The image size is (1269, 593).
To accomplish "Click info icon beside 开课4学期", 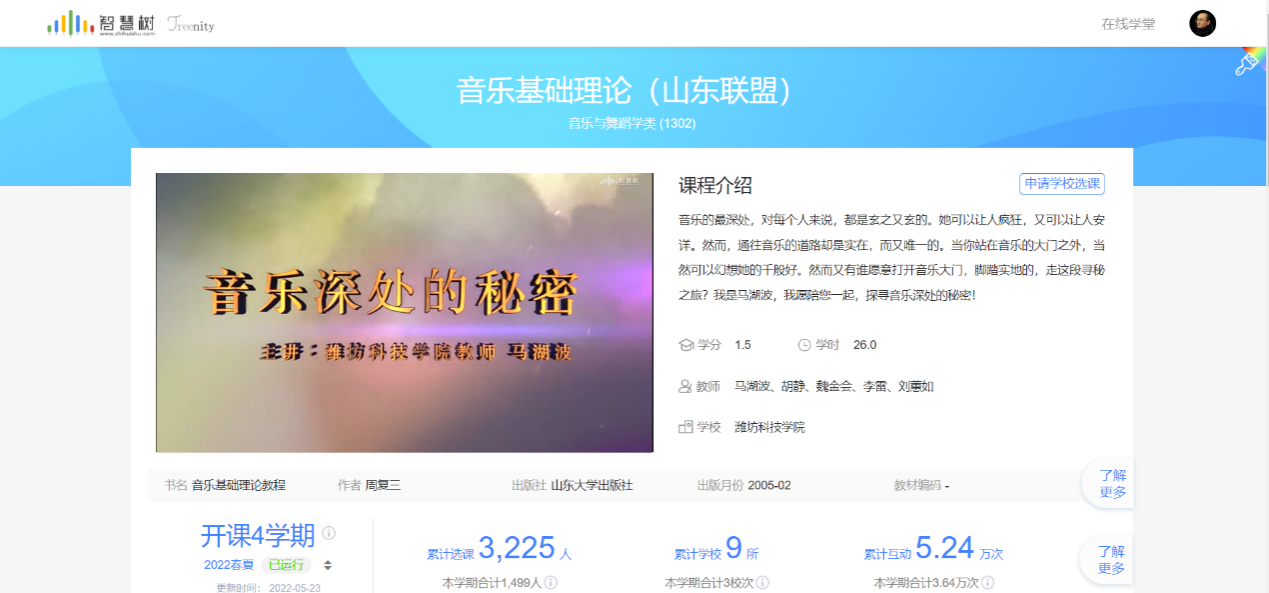I will point(328,533).
